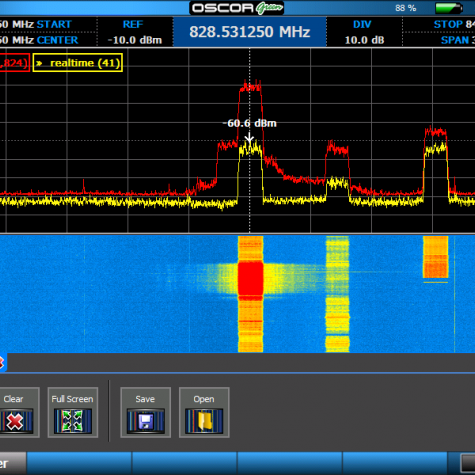
Task: Click the 88 % battery reading
Action: coord(406,8)
